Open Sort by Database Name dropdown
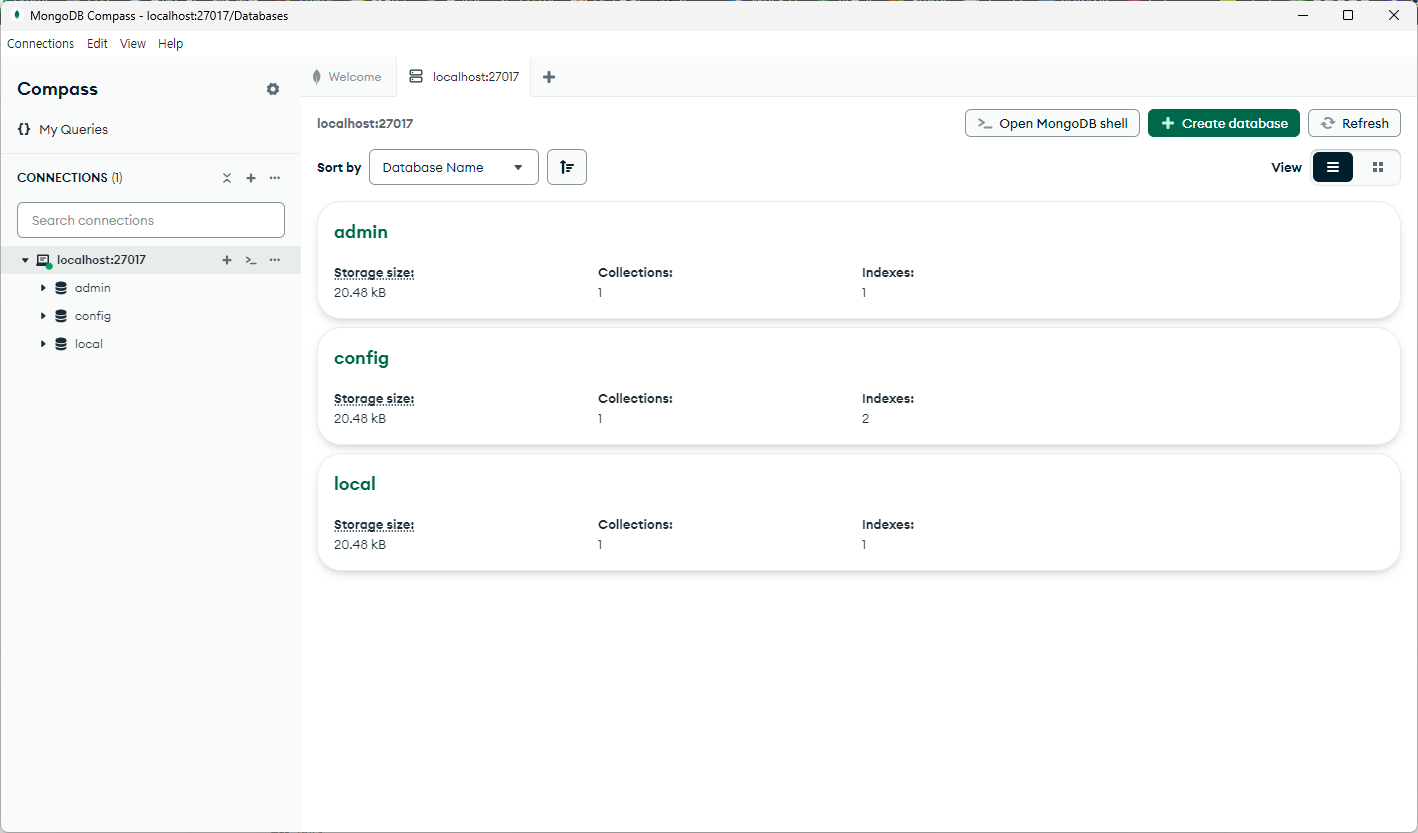 pyautogui.click(x=454, y=167)
